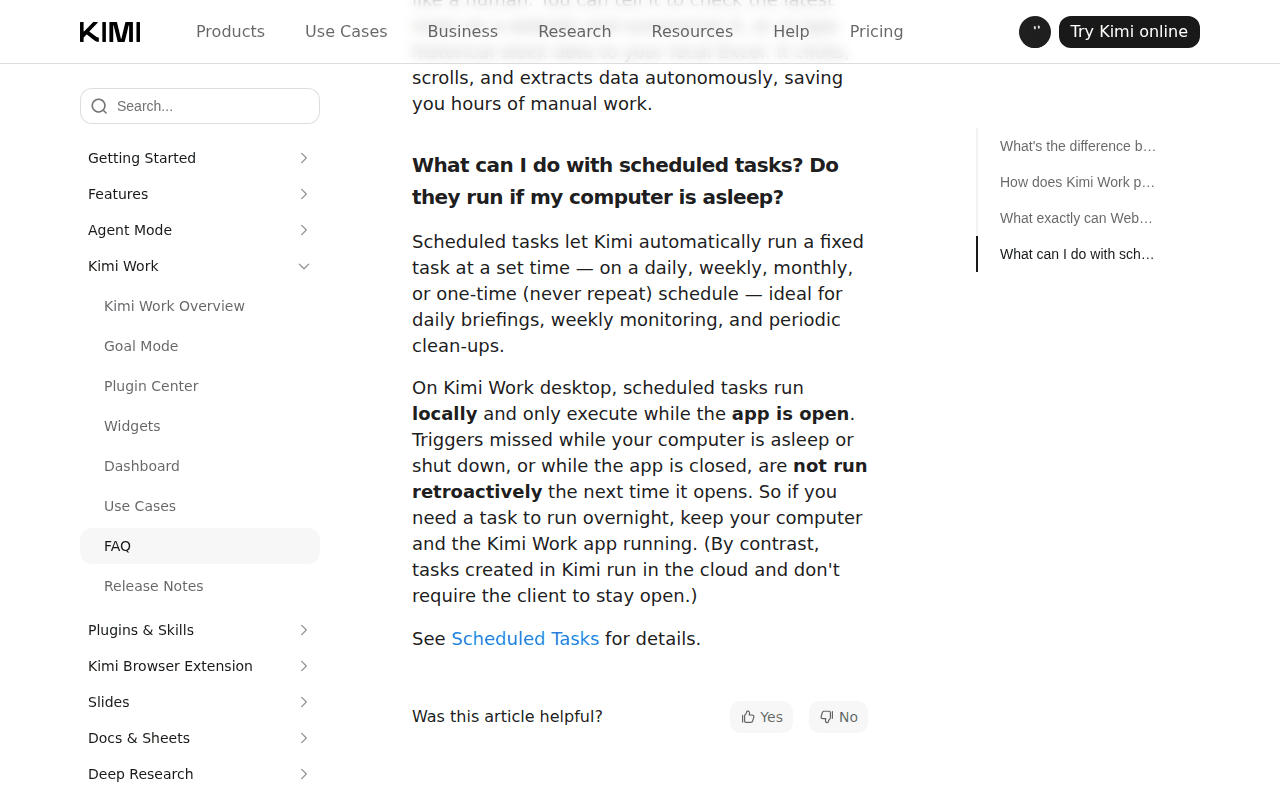
Task: Jump to "What exactly can Web…" outline entry
Action: (x=1078, y=218)
